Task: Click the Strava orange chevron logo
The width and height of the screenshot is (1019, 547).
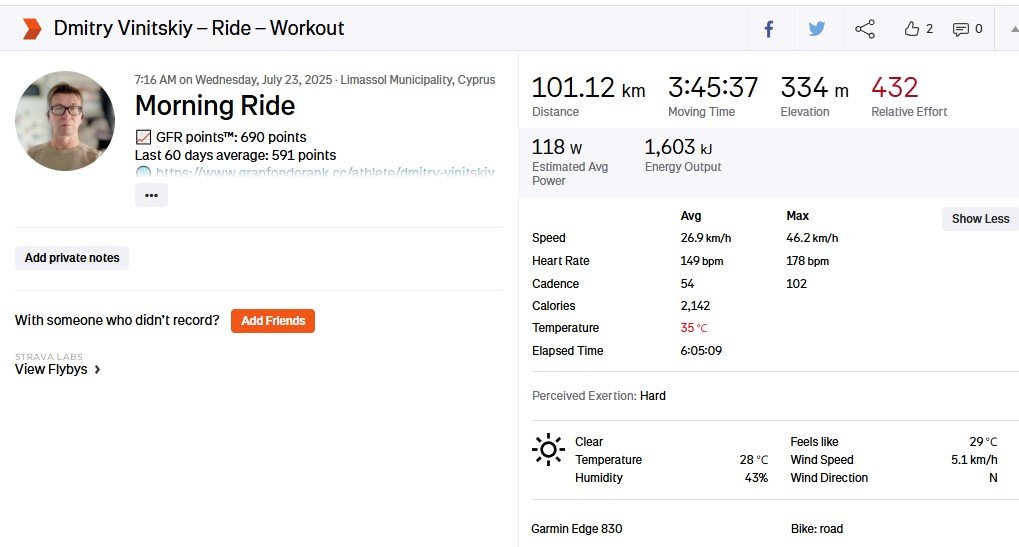Action: coord(32,29)
